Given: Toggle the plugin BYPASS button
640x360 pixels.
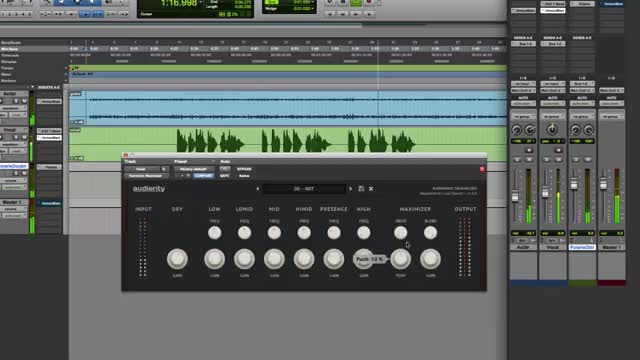Looking at the screenshot, I should [244, 169].
